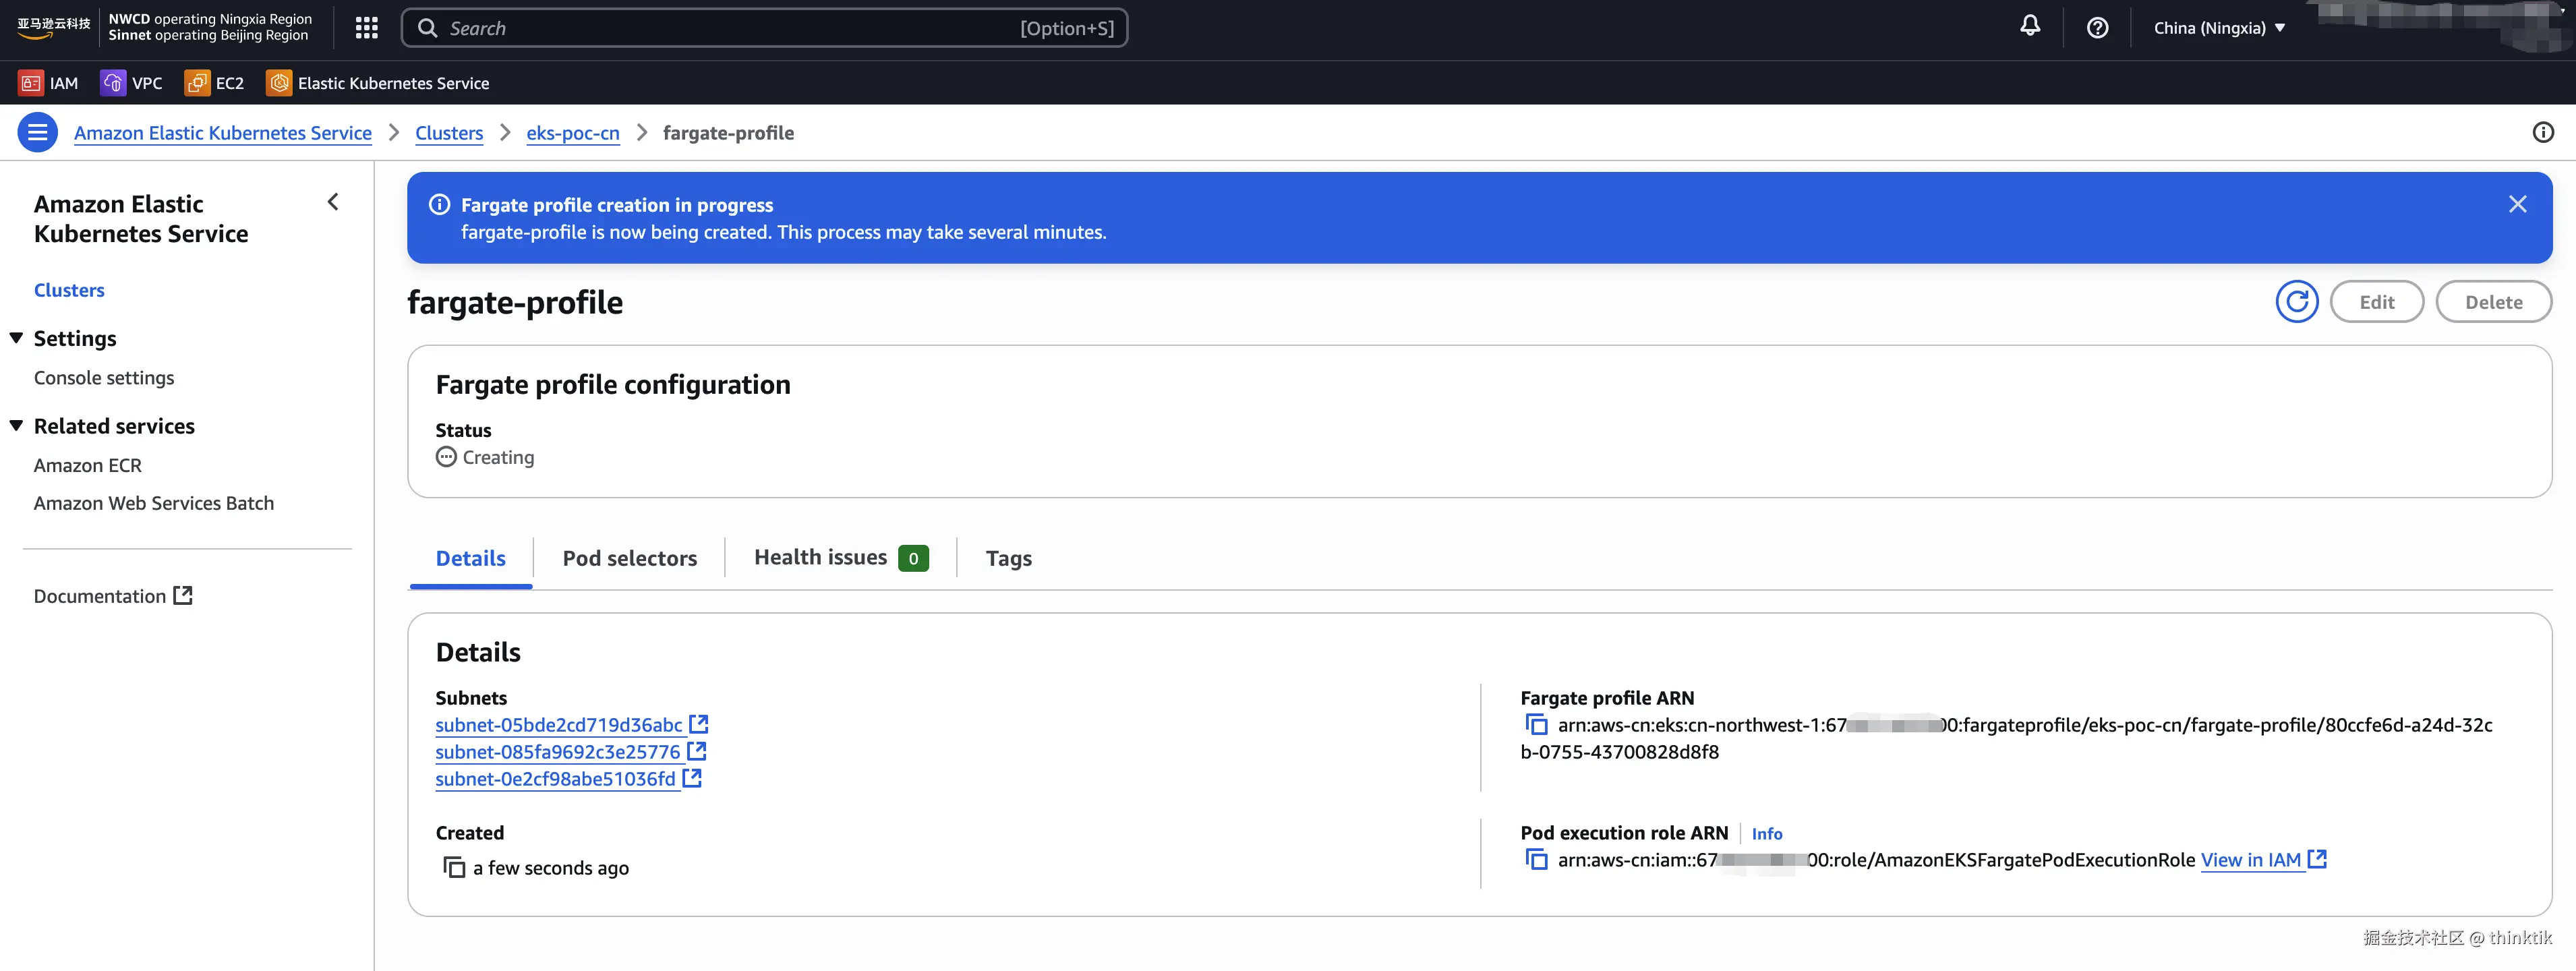2576x971 pixels.
Task: Dismiss the Fargate creation progress banner
Action: tap(2517, 205)
